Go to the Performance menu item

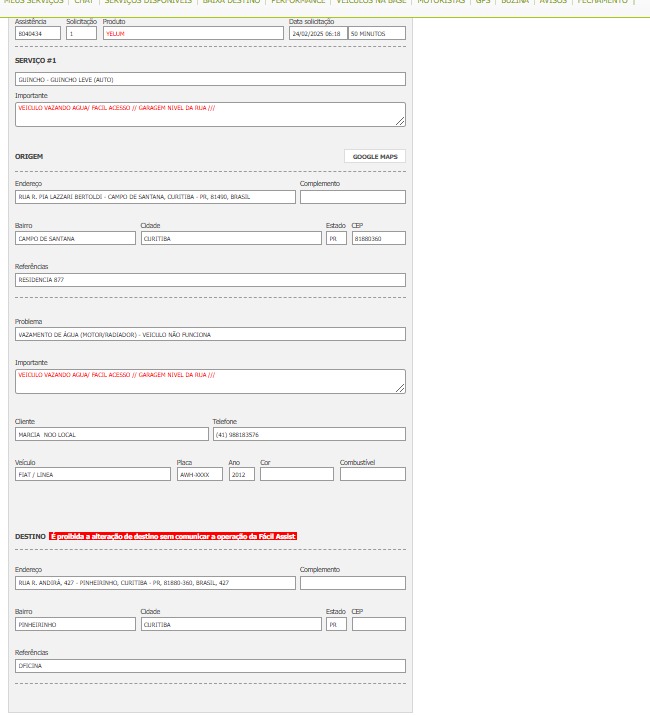(x=298, y=2)
